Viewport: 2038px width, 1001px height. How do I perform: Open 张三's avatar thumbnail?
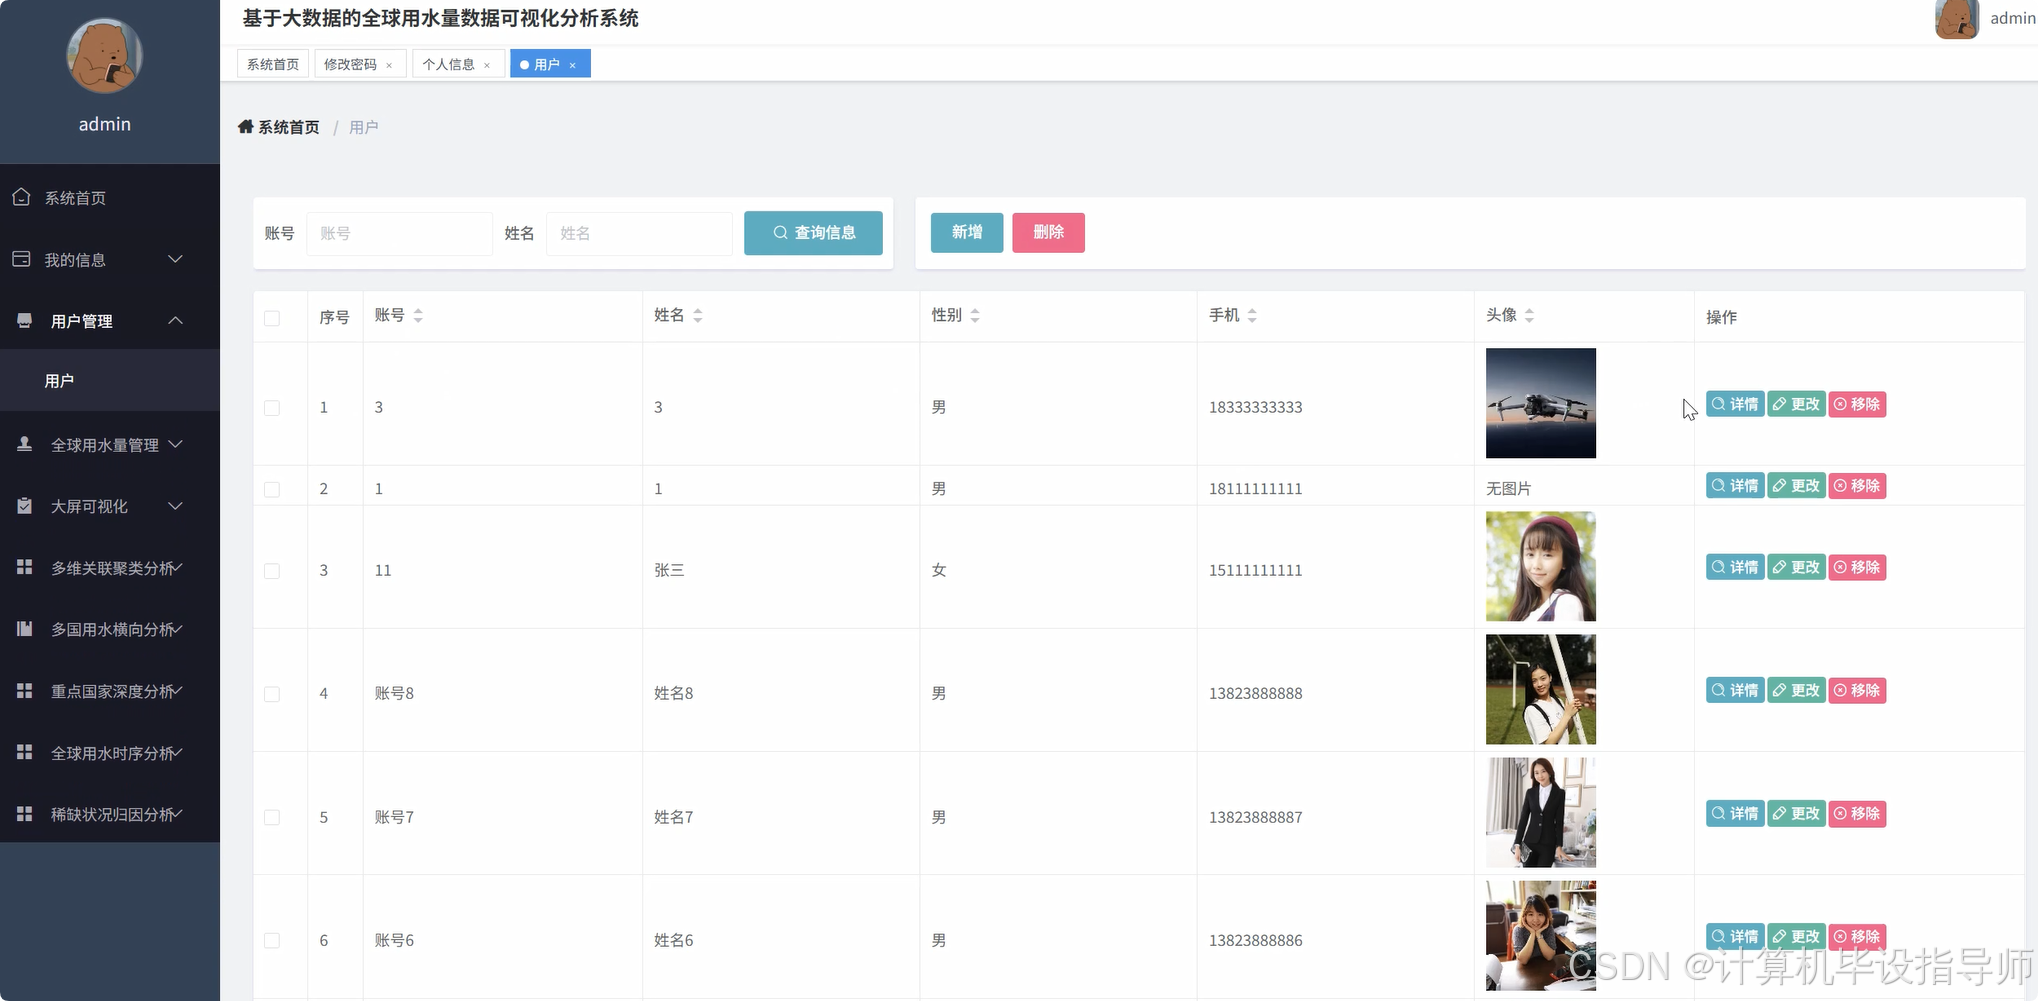[1541, 567]
